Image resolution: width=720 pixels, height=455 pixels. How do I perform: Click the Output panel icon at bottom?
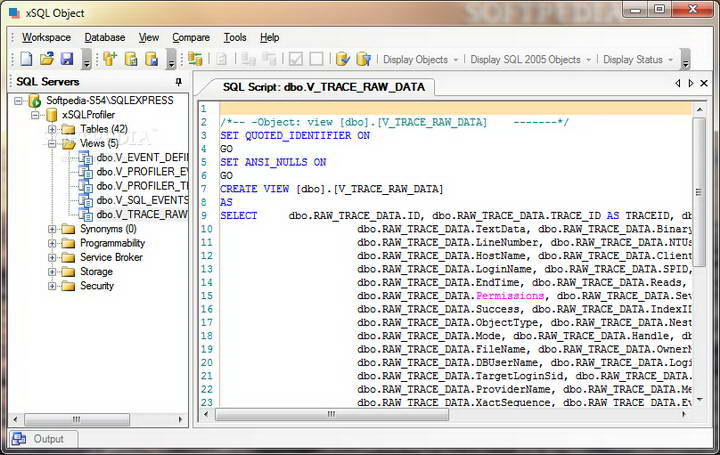click(x=19, y=439)
